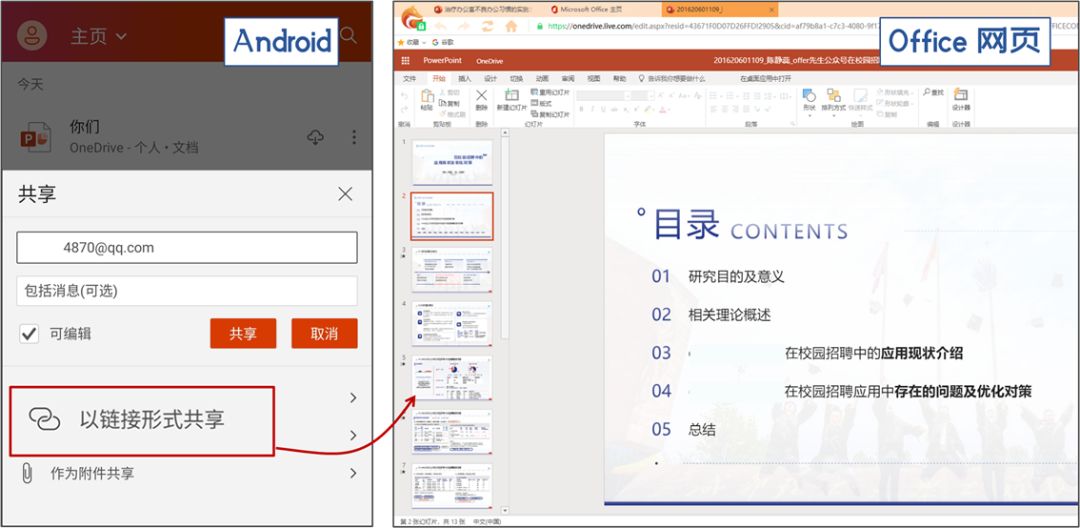The image size is (1080, 528).
Task: Click 复制幻灯片 in the ribbon
Action: click(550, 114)
